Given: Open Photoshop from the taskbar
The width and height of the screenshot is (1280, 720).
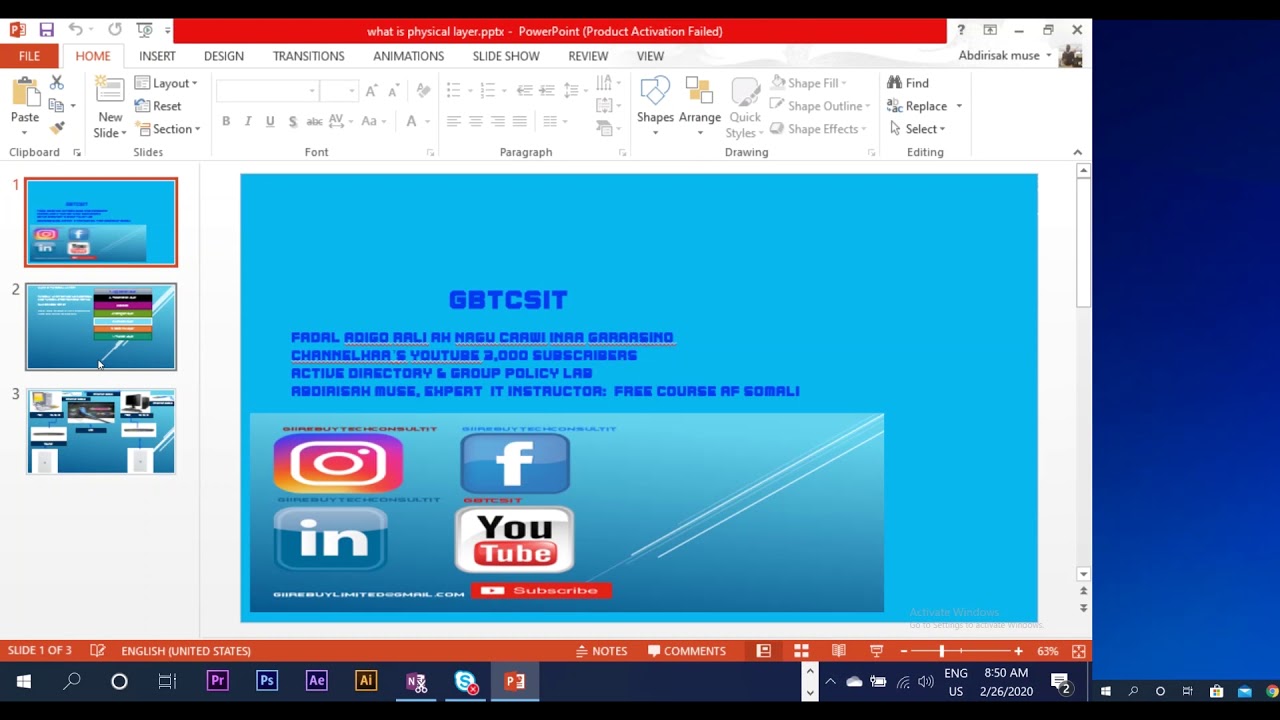Looking at the screenshot, I should 267,681.
